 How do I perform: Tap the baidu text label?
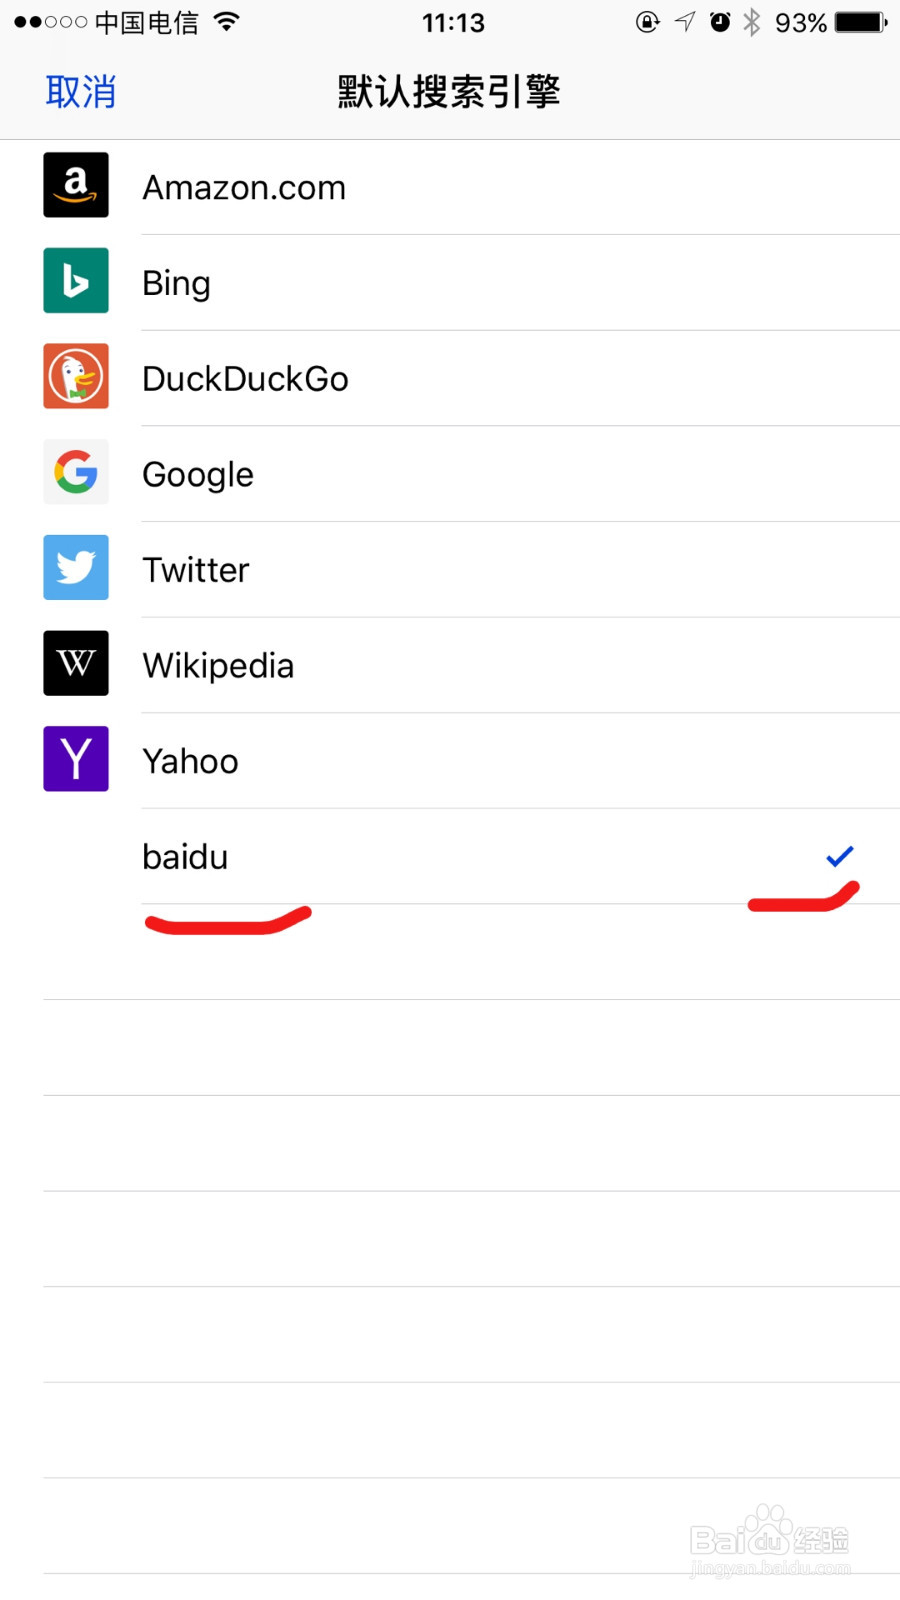[x=185, y=857]
